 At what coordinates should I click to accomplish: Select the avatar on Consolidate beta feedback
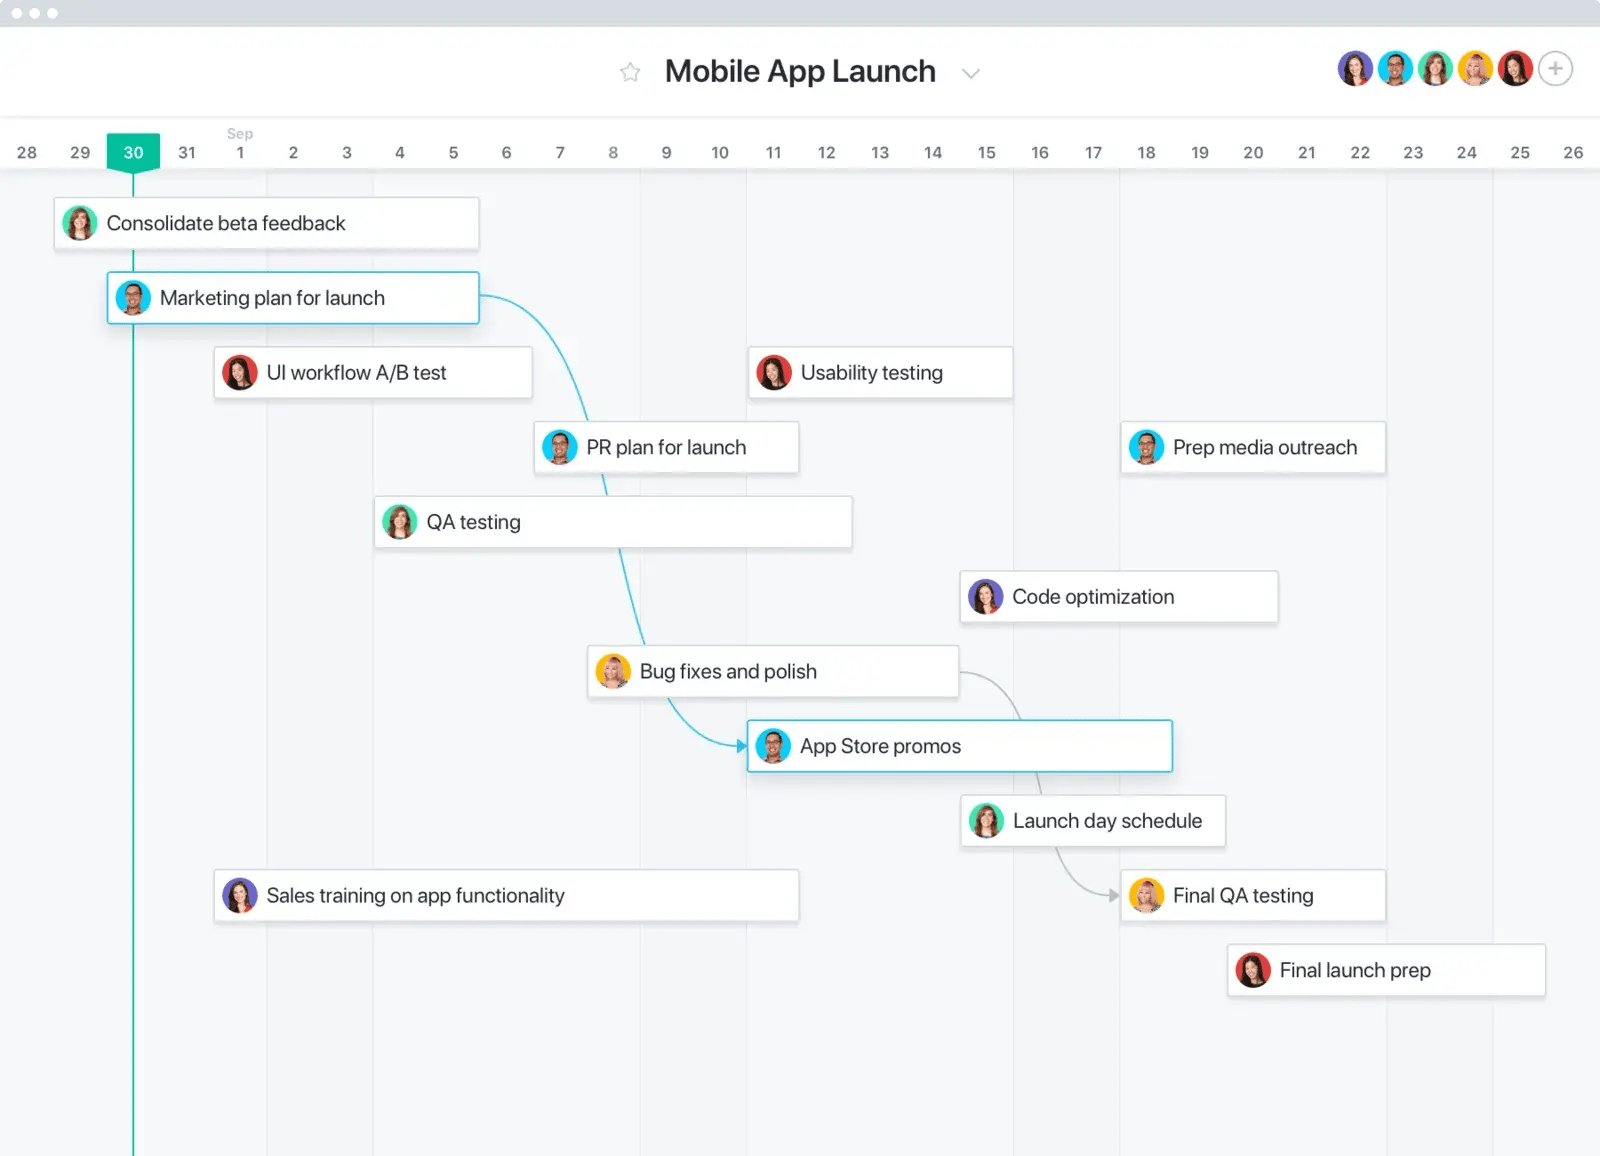pyautogui.click(x=80, y=223)
